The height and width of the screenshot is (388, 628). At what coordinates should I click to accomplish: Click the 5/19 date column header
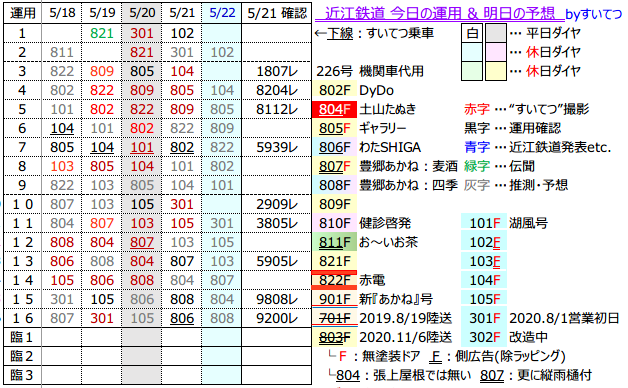pyautogui.click(x=102, y=13)
